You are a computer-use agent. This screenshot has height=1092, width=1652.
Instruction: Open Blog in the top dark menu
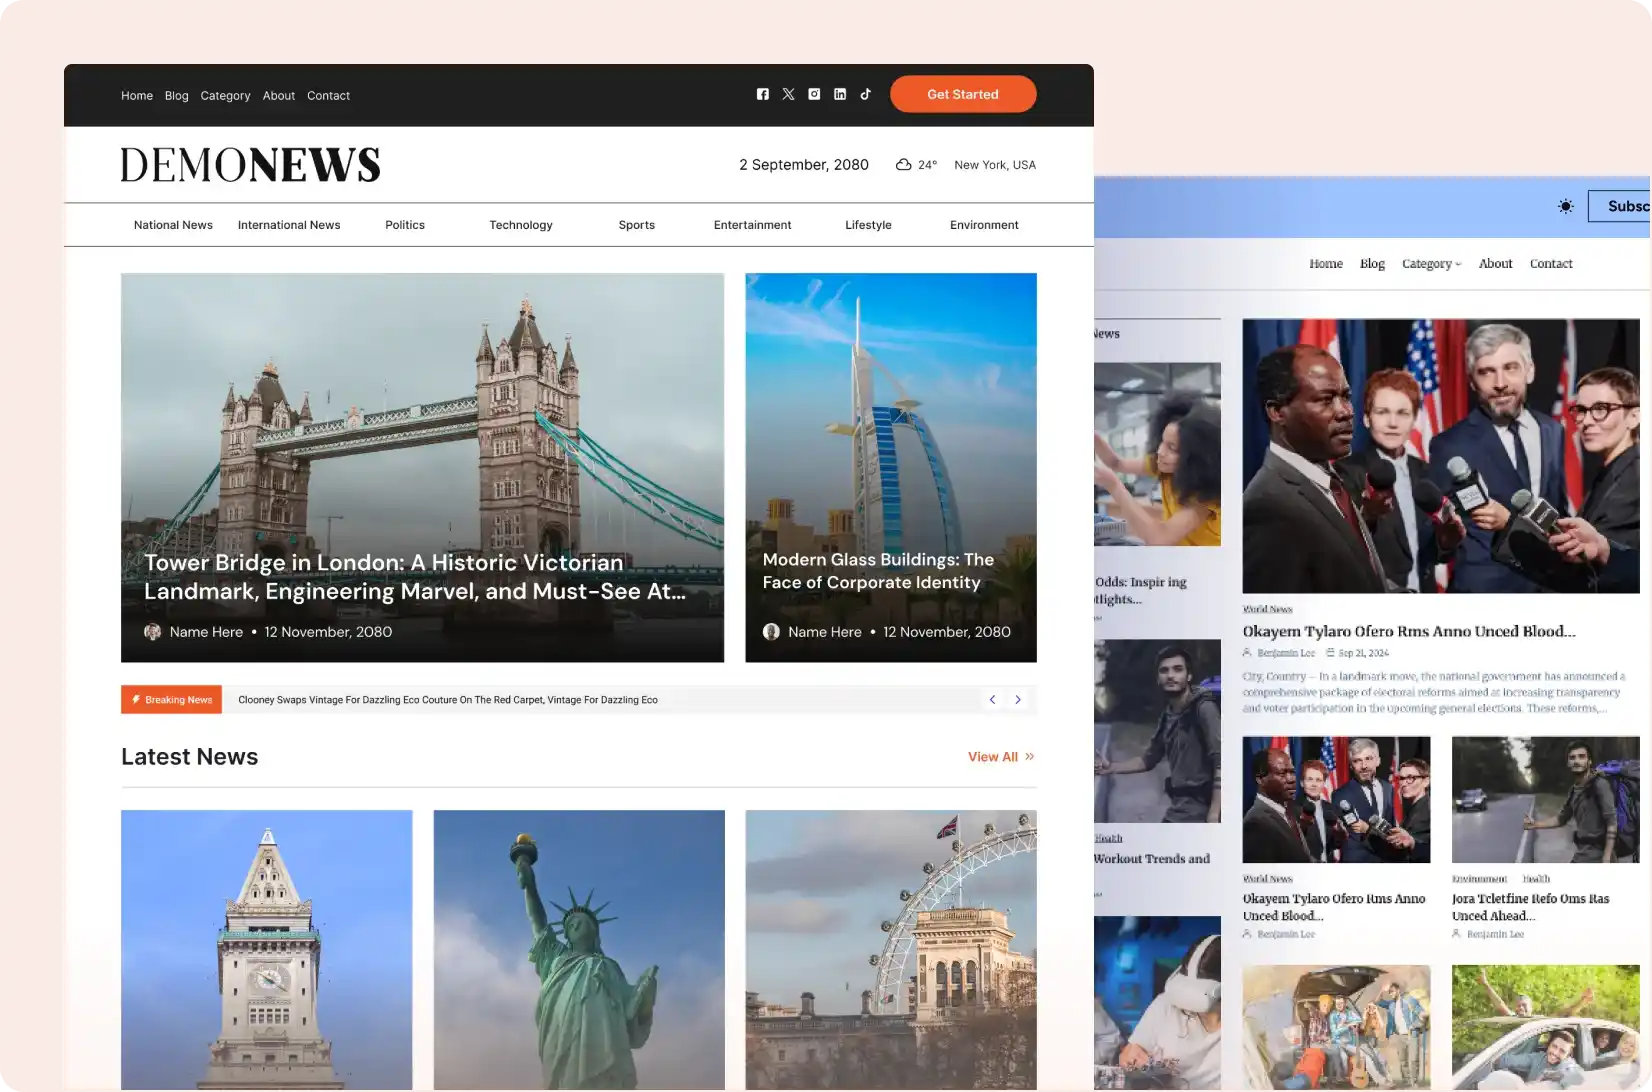(176, 96)
